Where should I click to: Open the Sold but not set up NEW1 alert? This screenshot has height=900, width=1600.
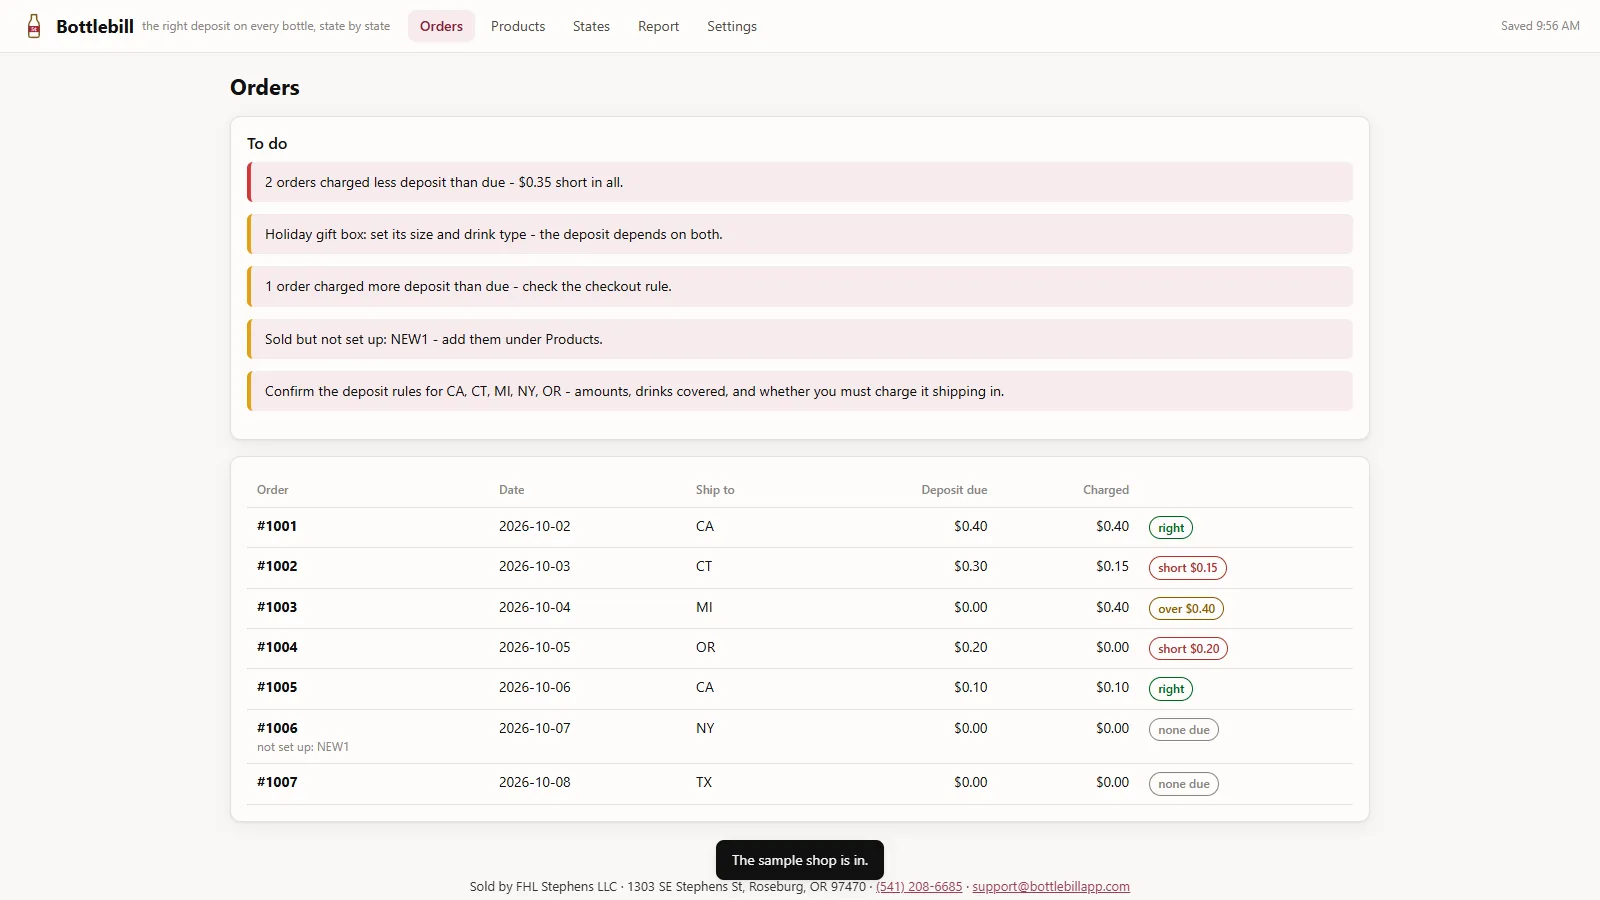pyautogui.click(x=800, y=339)
